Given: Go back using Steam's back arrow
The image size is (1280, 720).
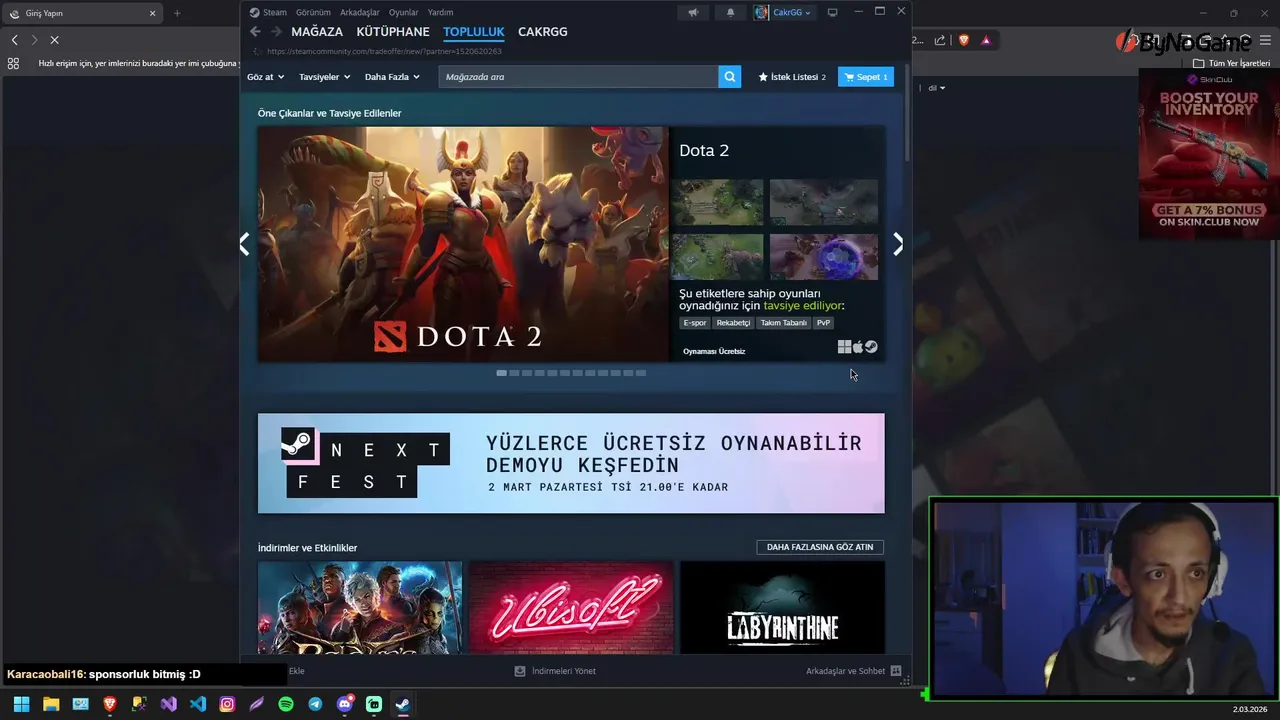Looking at the screenshot, I should click(255, 32).
